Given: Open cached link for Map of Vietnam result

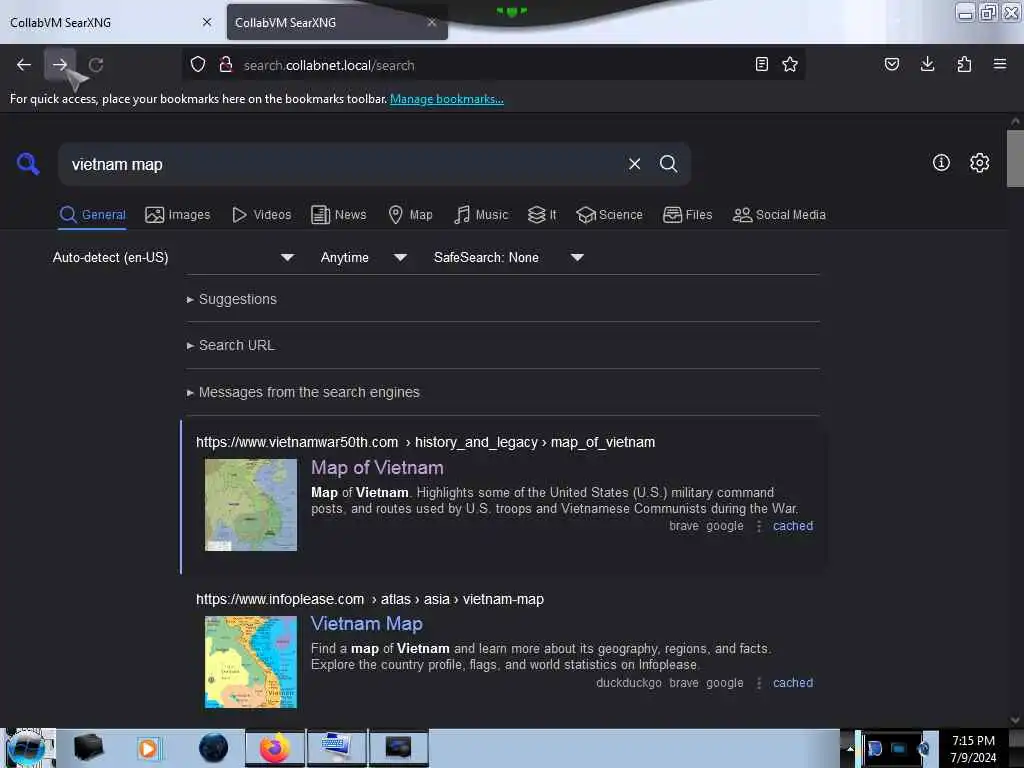Looking at the screenshot, I should pyautogui.click(x=793, y=526).
